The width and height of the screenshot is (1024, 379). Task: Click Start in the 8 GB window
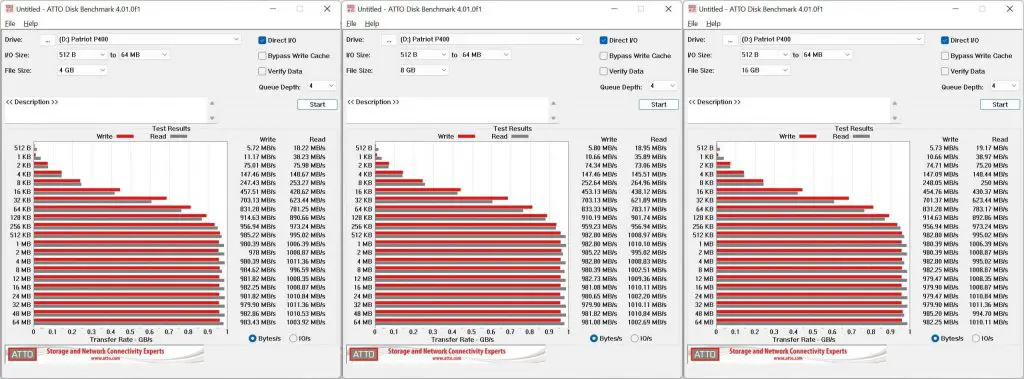(x=659, y=105)
